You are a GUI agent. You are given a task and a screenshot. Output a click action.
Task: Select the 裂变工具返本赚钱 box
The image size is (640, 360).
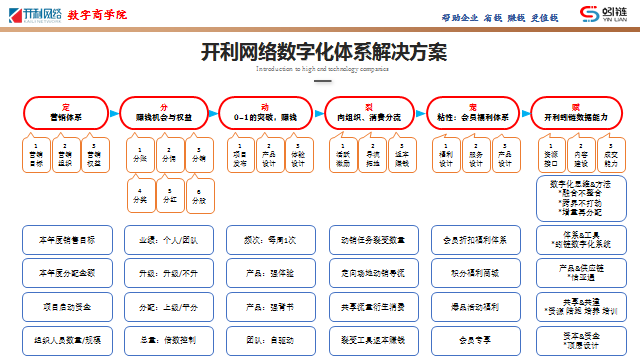(x=374, y=340)
